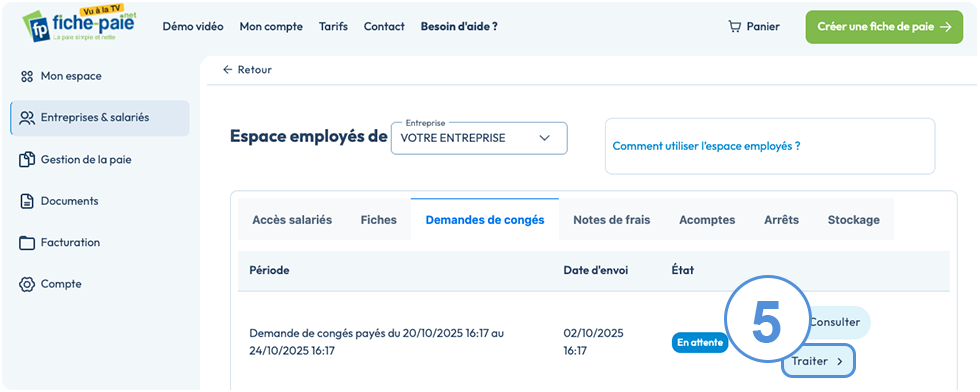Viewport: 980px width, 392px height.
Task: Switch to the Fiches tab
Action: pos(379,220)
